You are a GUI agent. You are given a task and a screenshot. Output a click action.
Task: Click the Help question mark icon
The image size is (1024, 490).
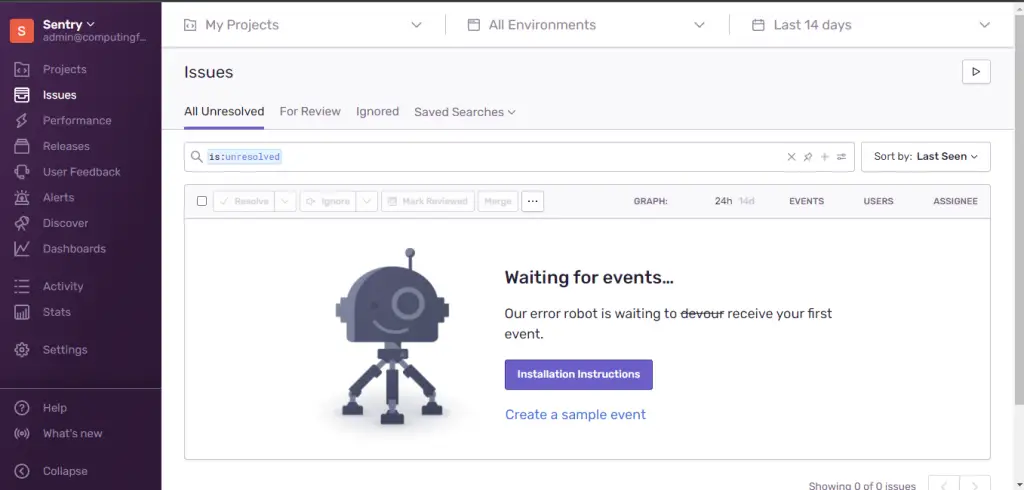click(x=22, y=408)
